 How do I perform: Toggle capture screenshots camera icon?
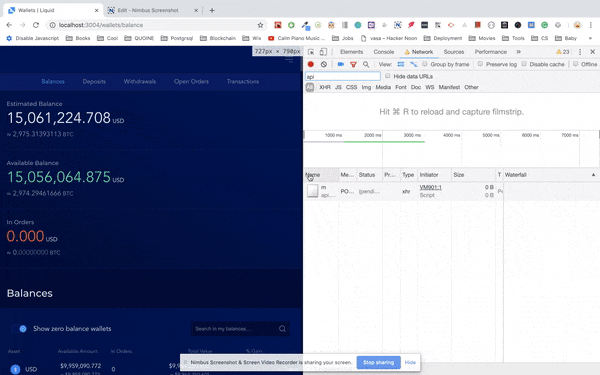341,64
